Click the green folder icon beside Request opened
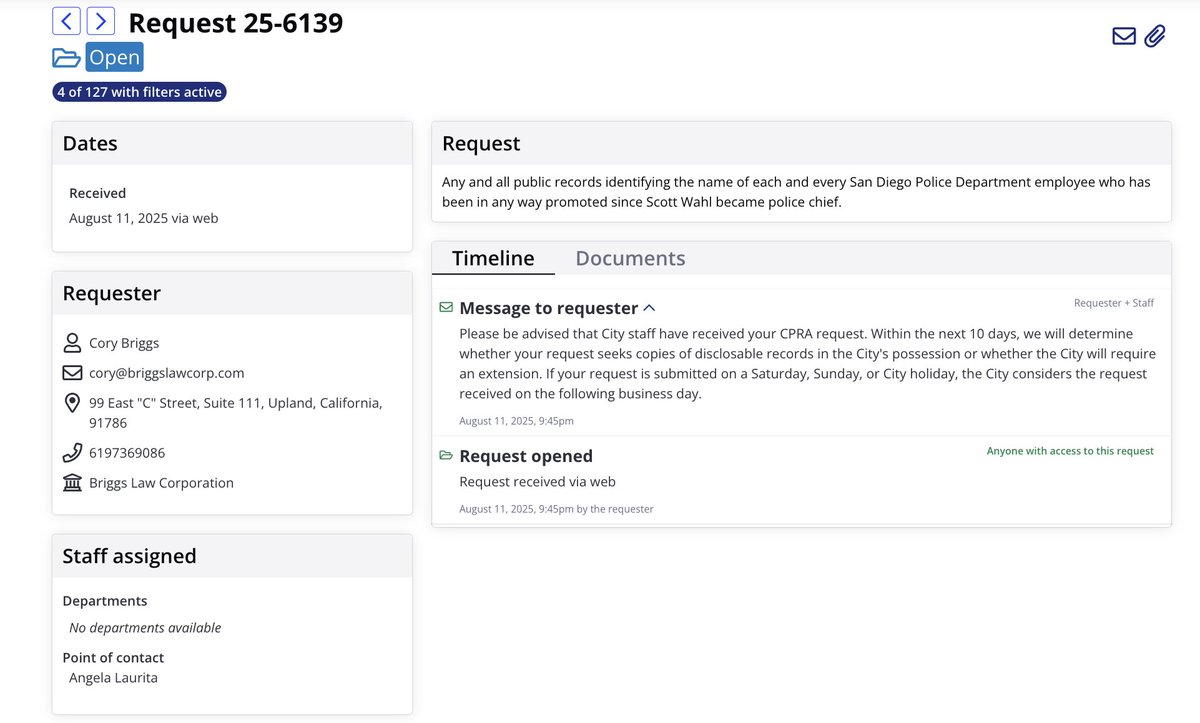 click(445, 454)
